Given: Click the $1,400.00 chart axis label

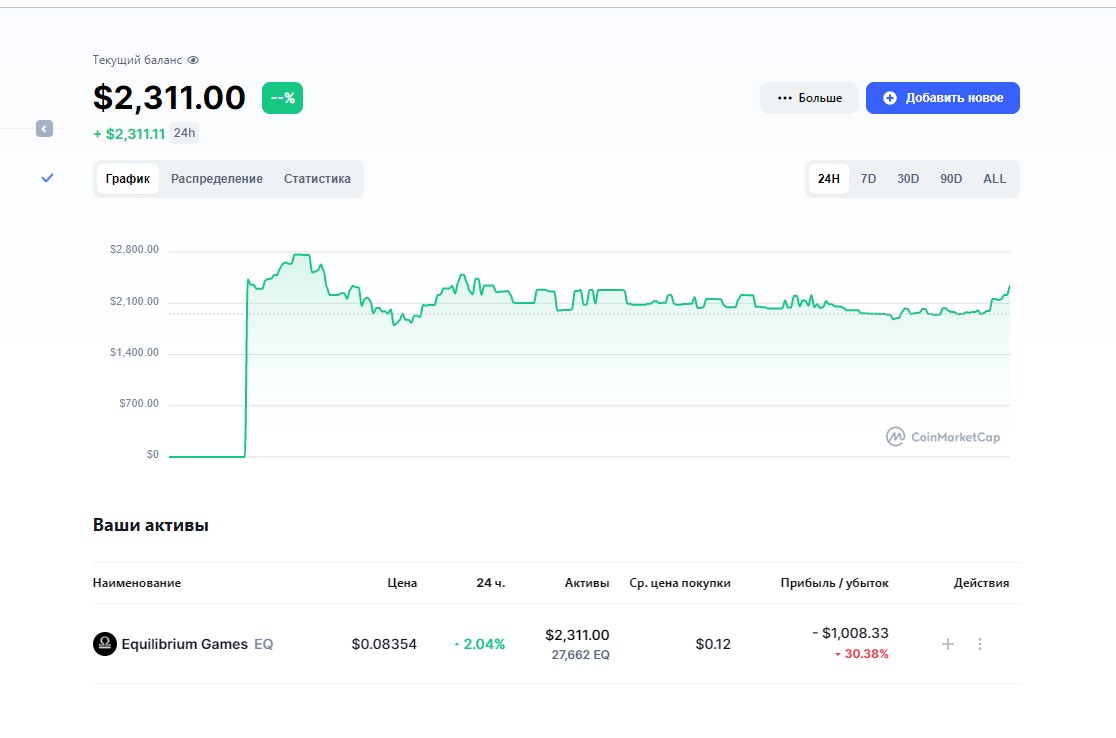Looking at the screenshot, I should pos(135,352).
